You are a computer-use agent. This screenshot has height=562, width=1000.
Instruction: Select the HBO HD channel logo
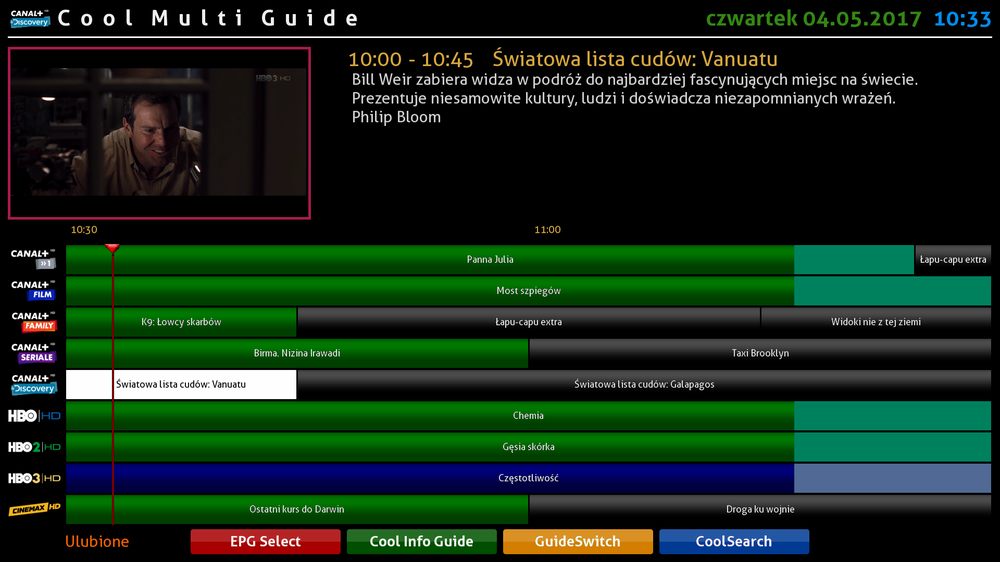click(35, 415)
